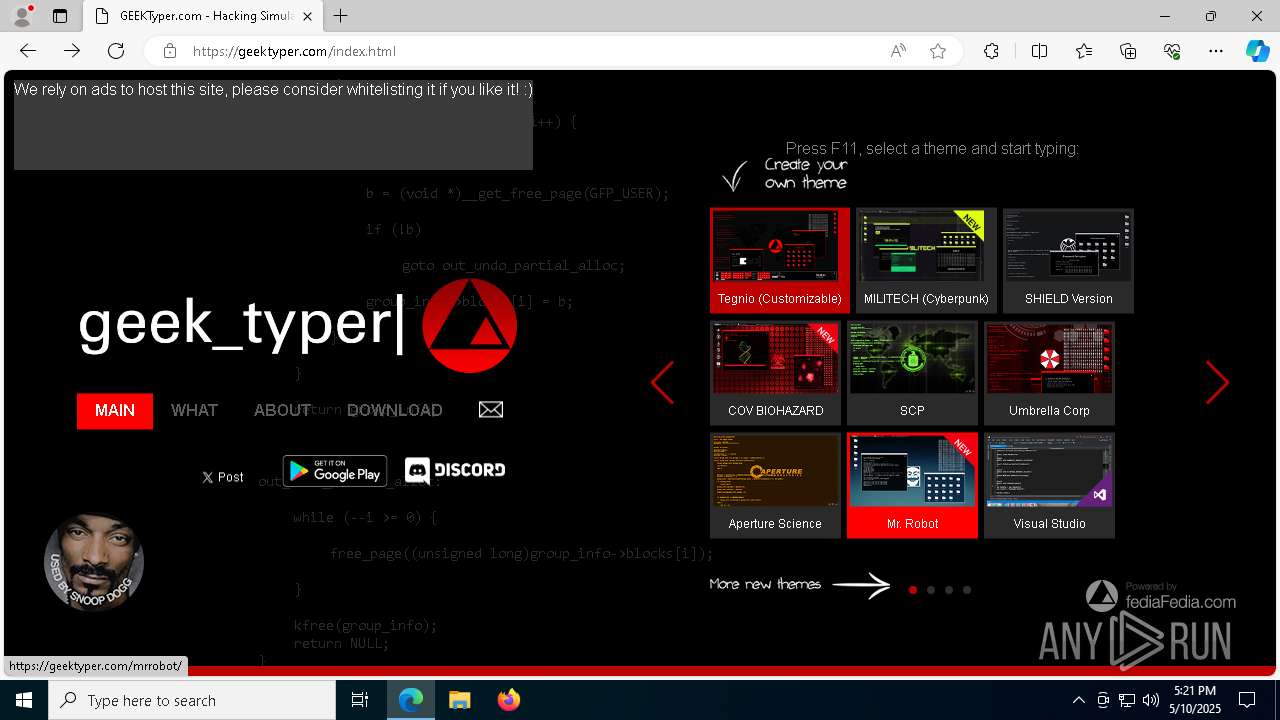This screenshot has width=1280, height=720.
Task: Click the browser Forward arrow
Action: pos(72,51)
